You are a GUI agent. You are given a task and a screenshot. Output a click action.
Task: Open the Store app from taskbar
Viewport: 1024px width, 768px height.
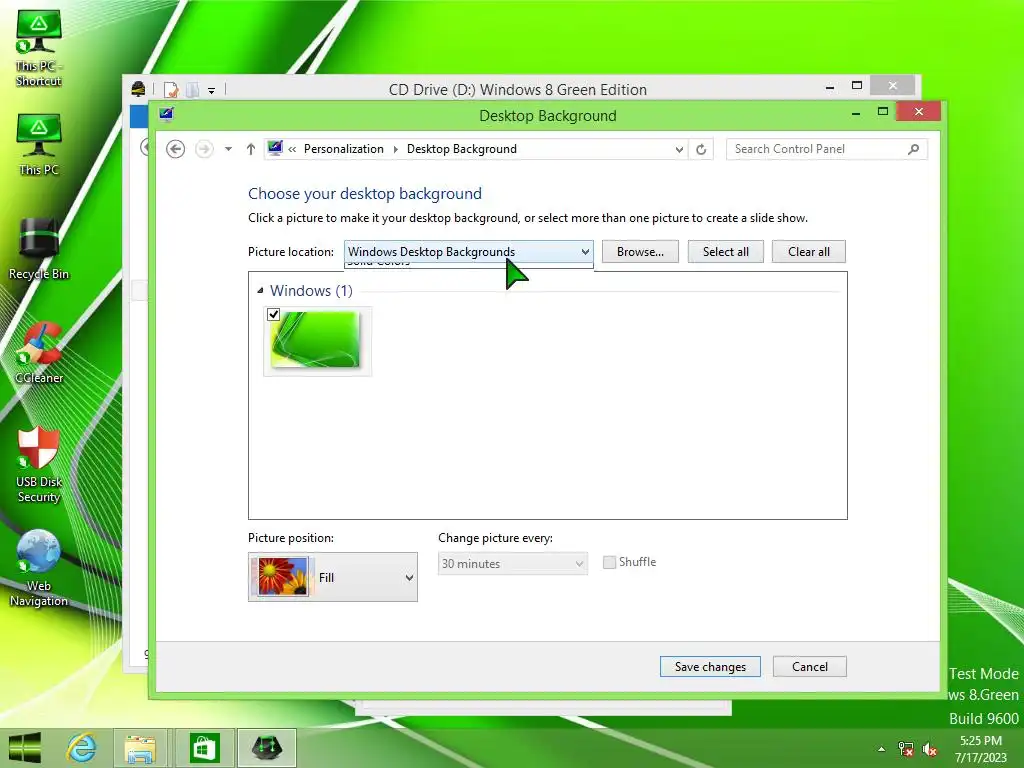coord(204,748)
